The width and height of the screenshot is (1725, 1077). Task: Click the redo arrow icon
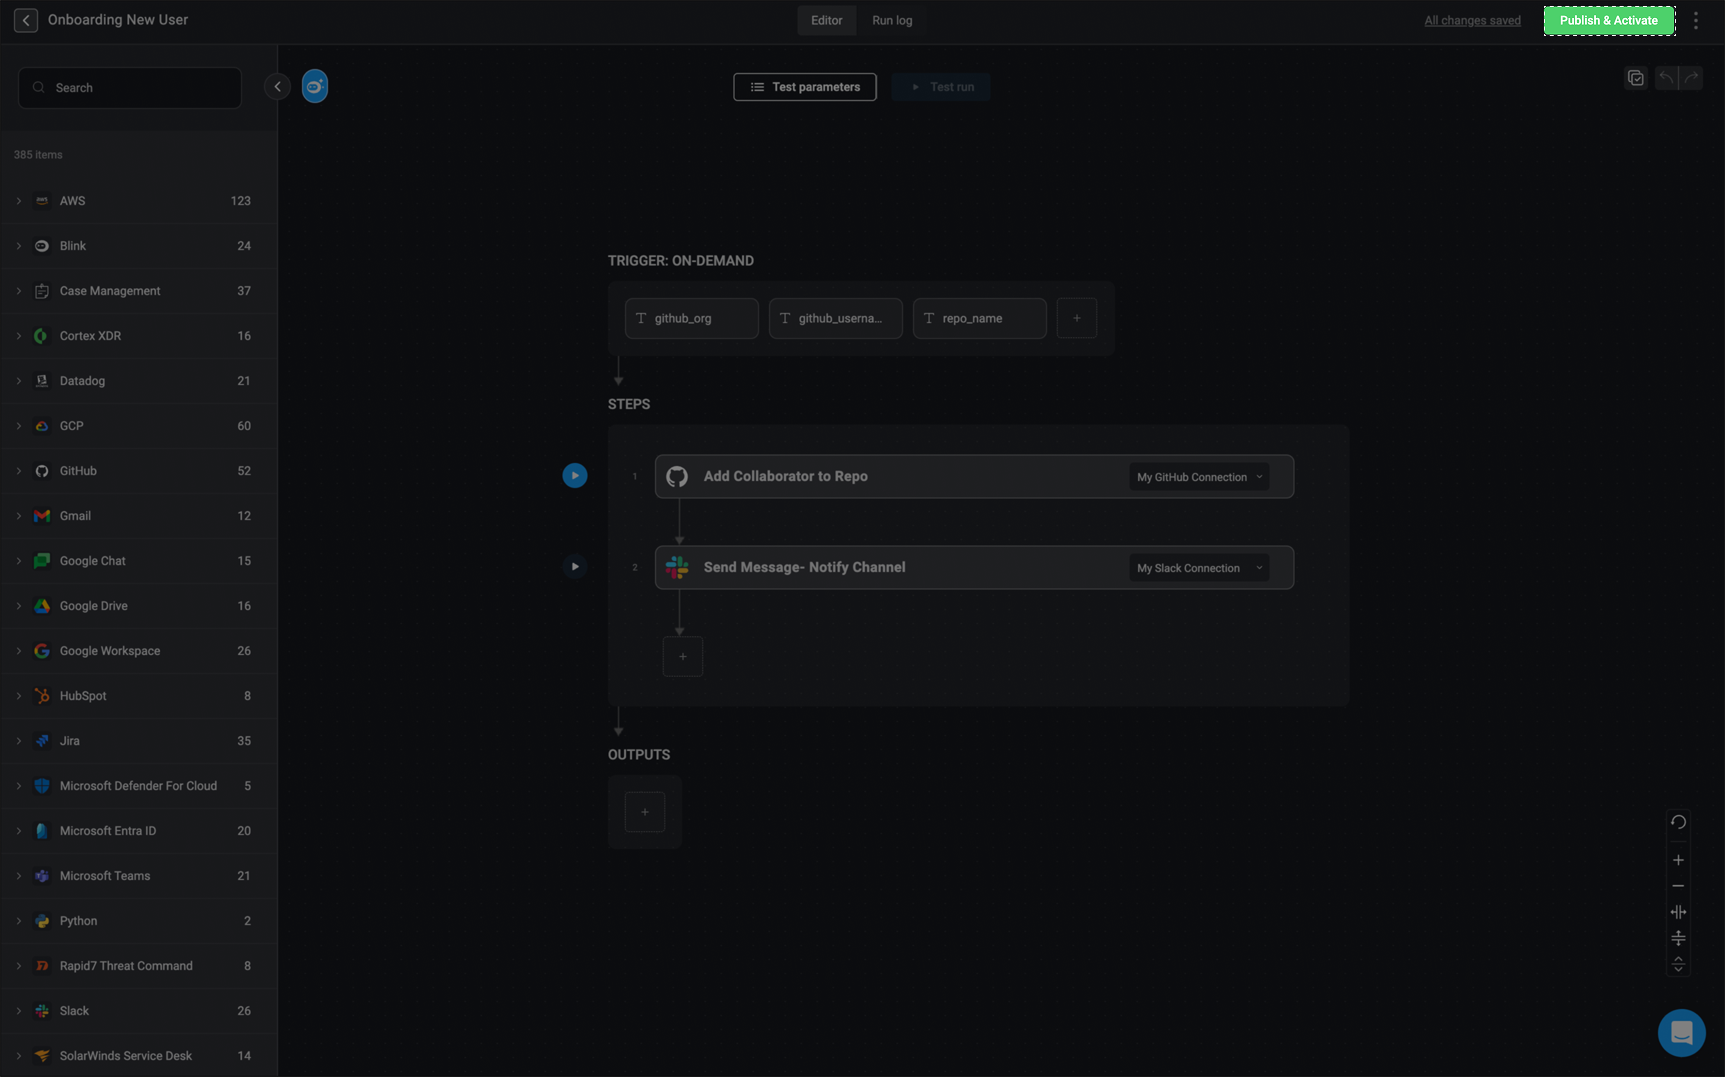click(x=1691, y=78)
